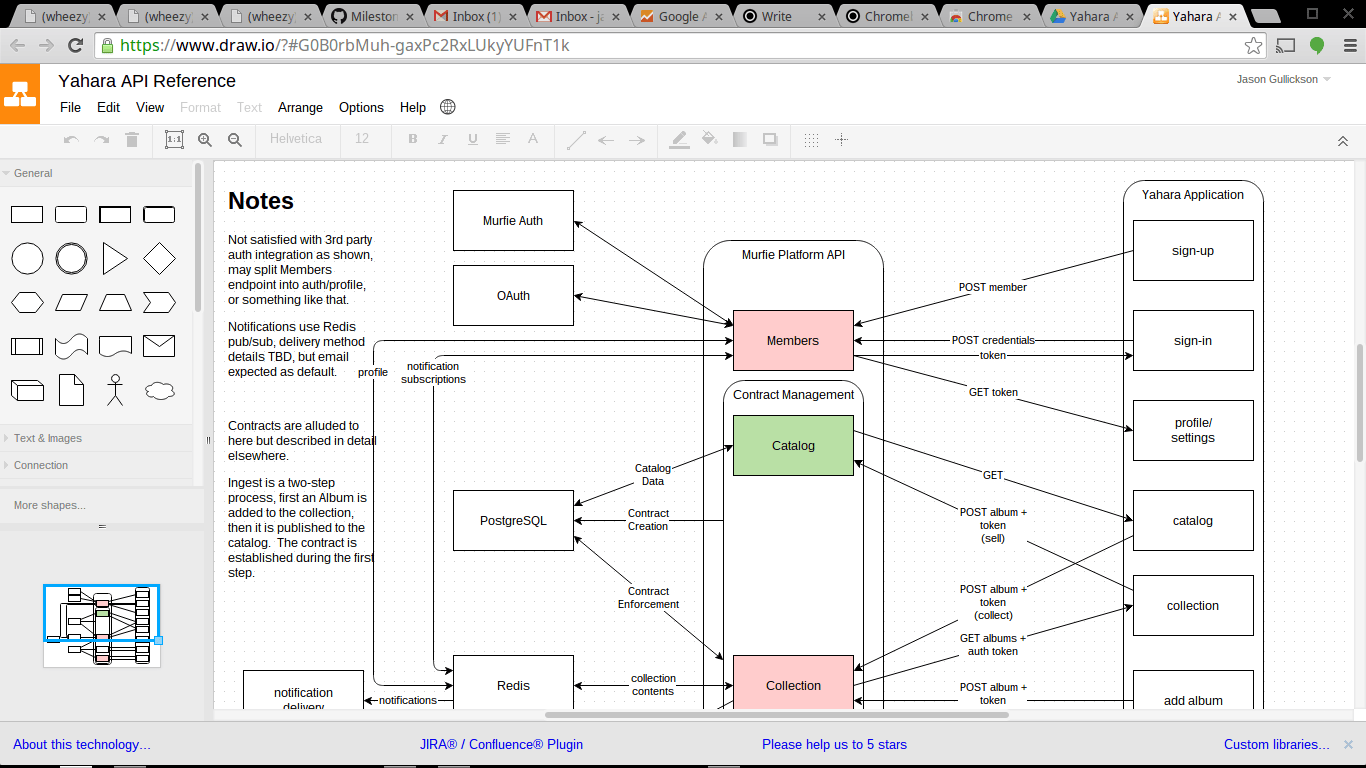1366x768 pixels.
Task: Open the Helvetica font family dropdown
Action: click(296, 139)
